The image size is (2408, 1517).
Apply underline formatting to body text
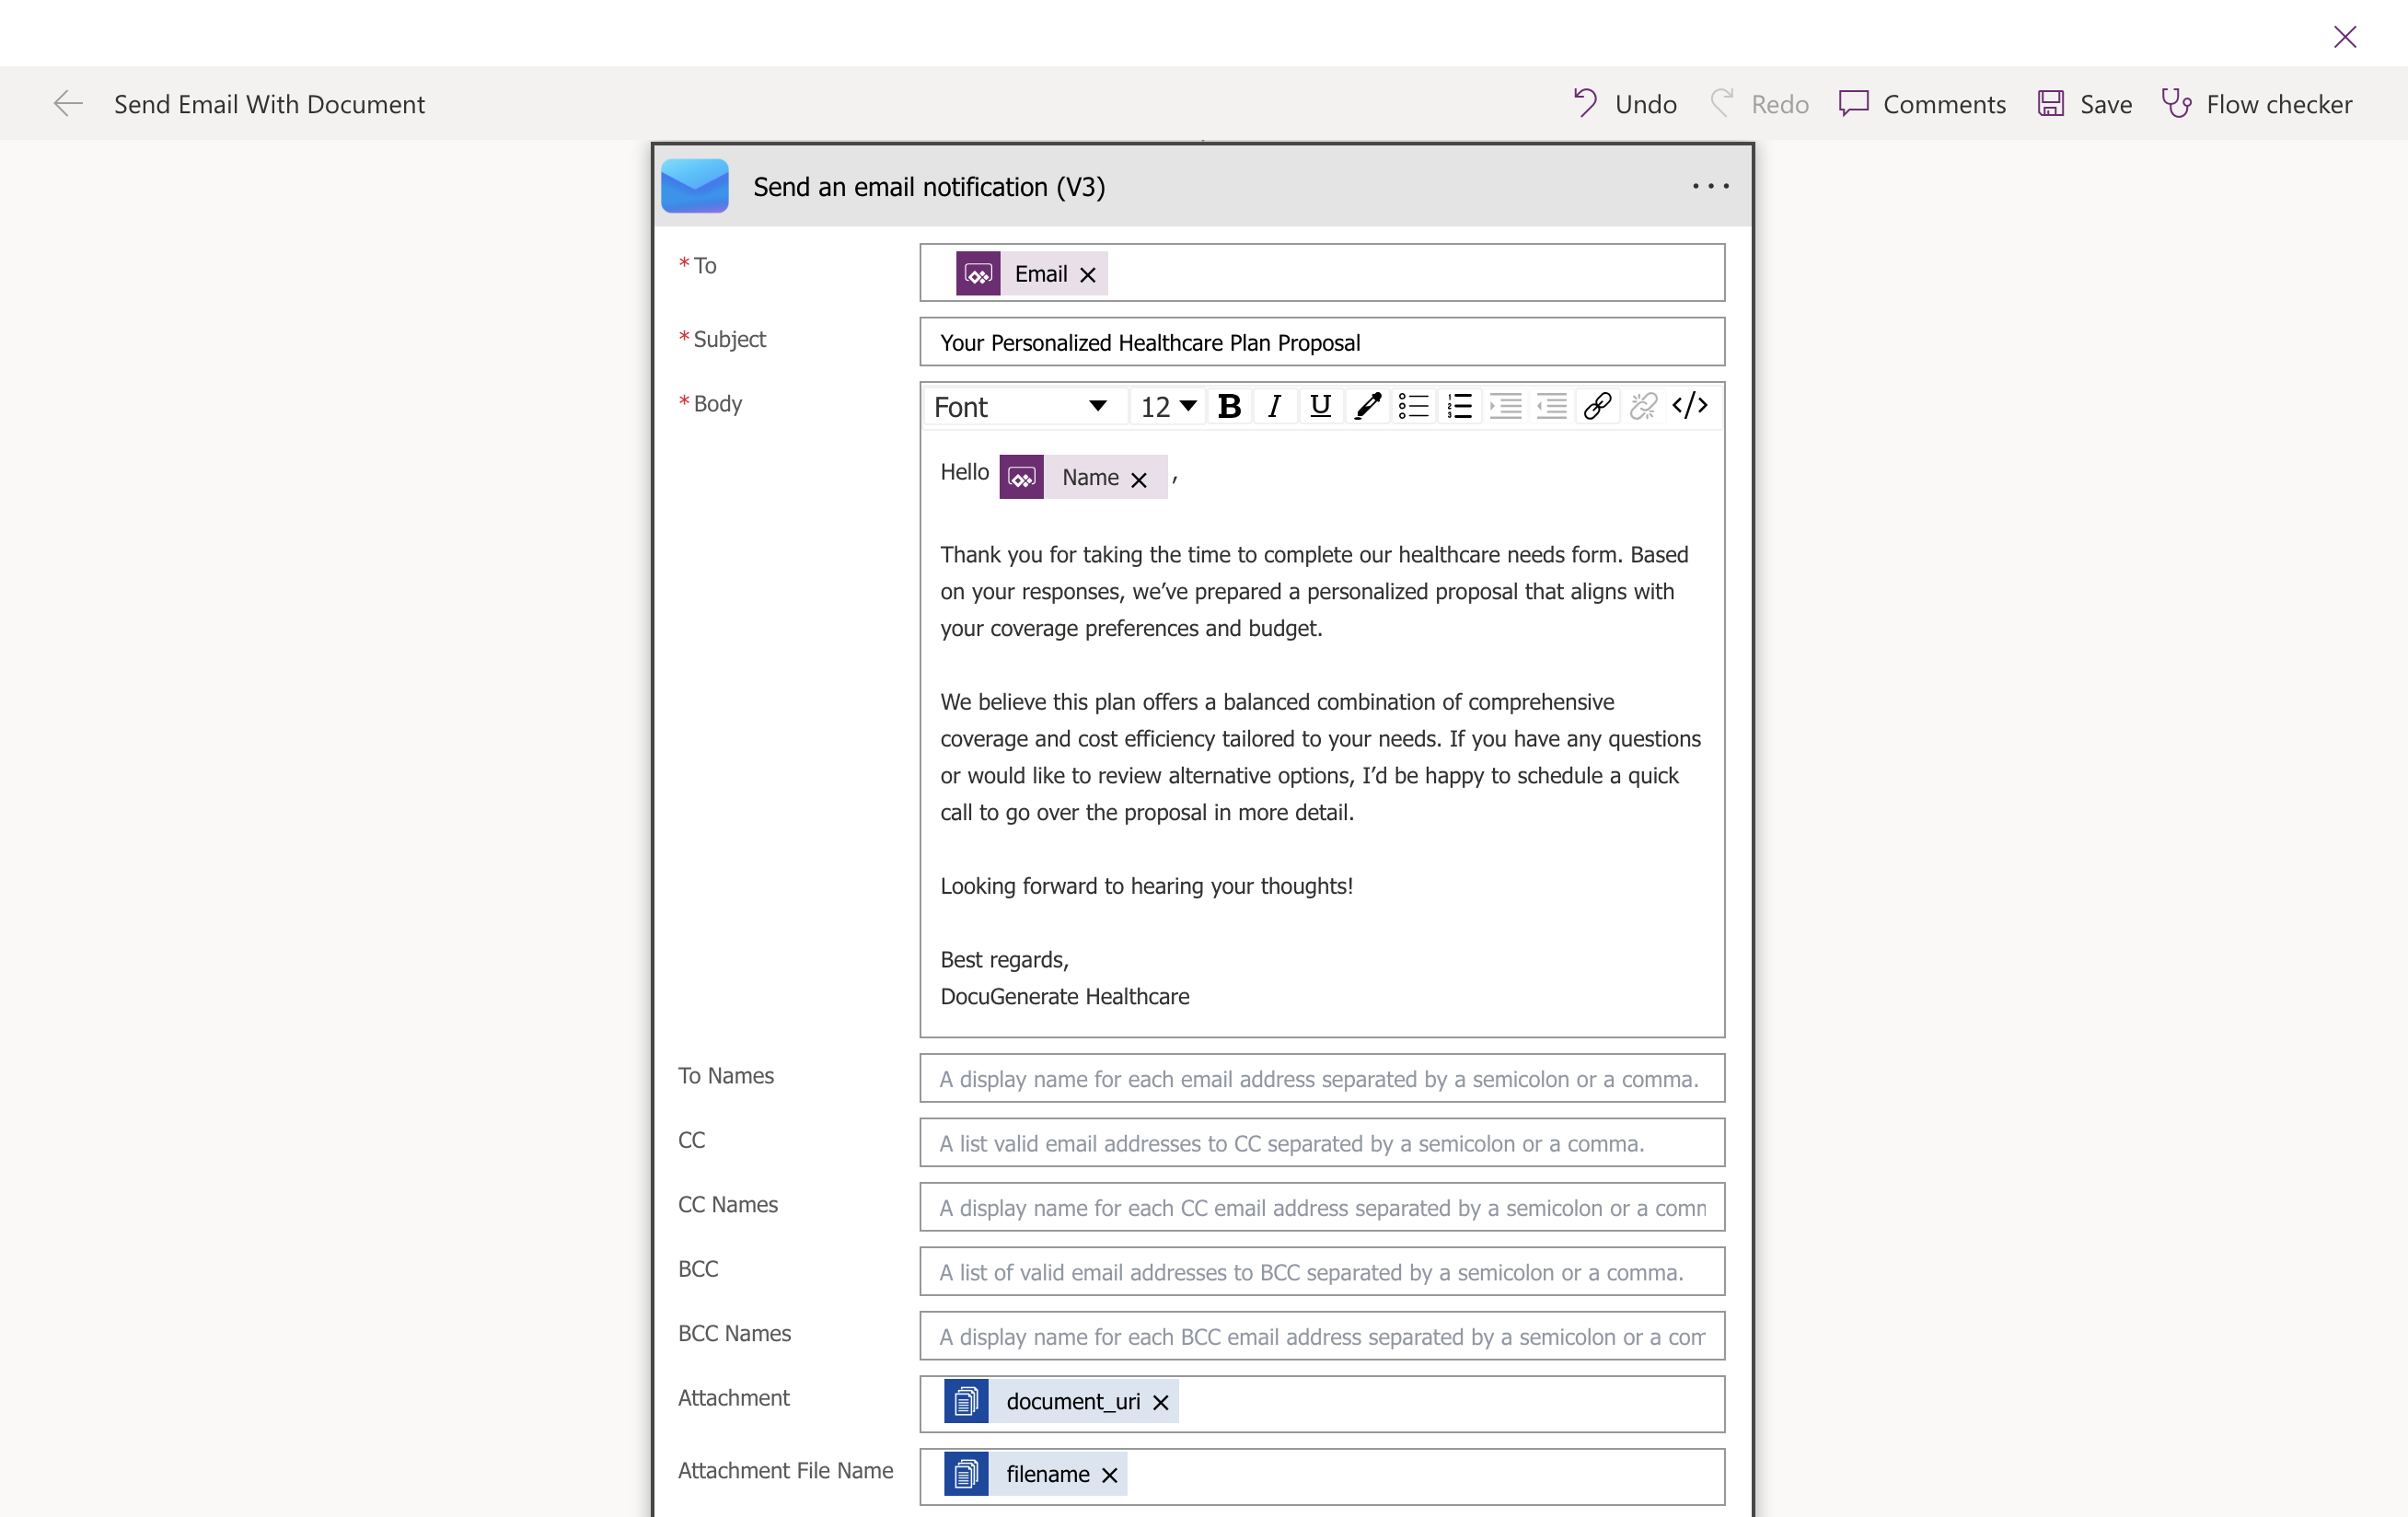click(x=1320, y=406)
